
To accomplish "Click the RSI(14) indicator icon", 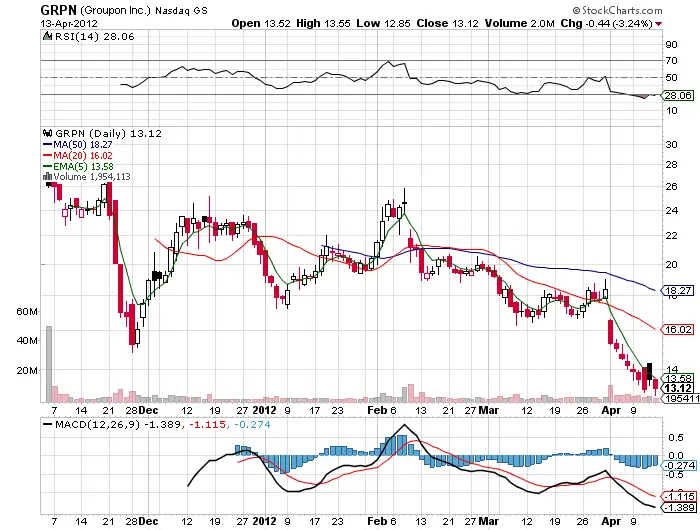I will (x=47, y=36).
